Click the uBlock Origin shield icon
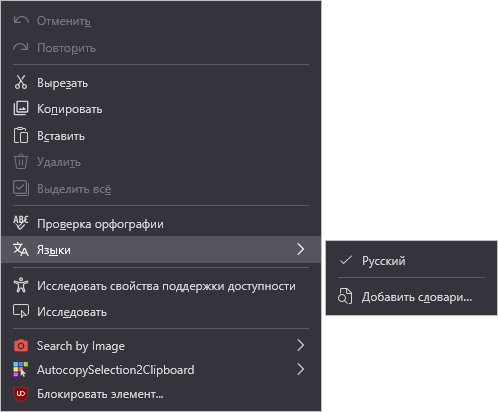 (21, 394)
